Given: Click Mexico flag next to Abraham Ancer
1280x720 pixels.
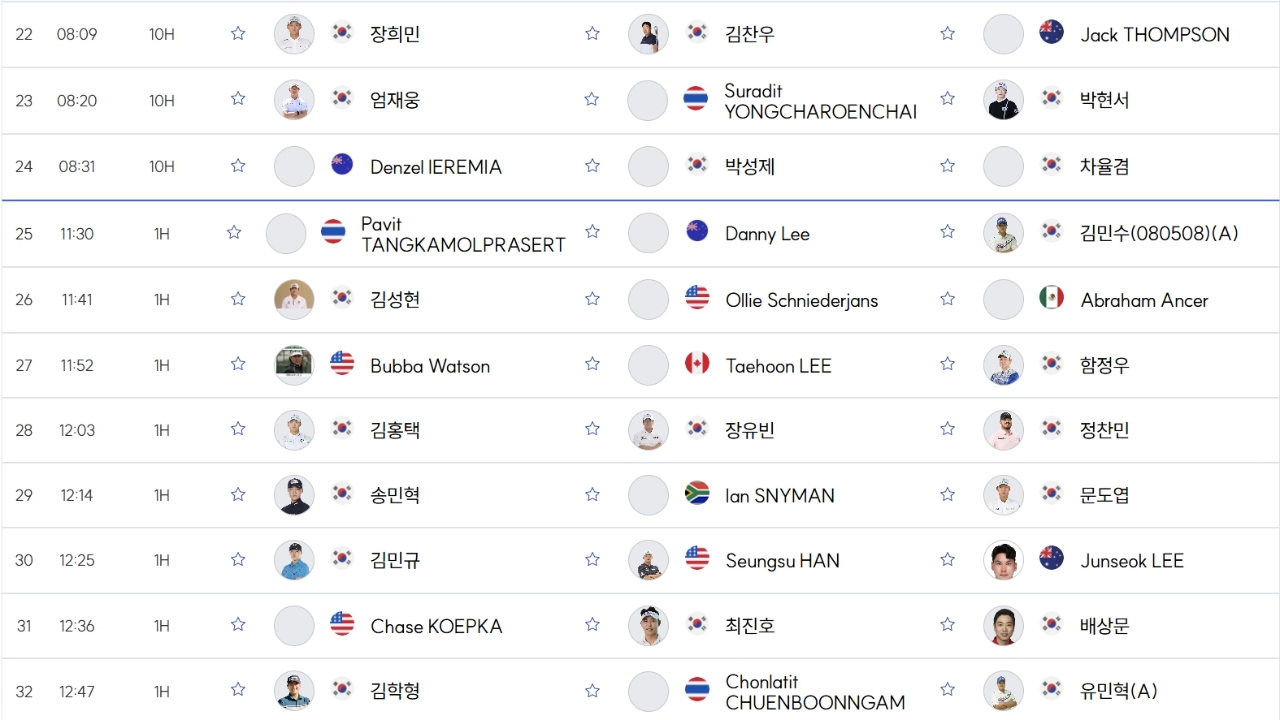Looking at the screenshot, I should pyautogui.click(x=1051, y=298).
